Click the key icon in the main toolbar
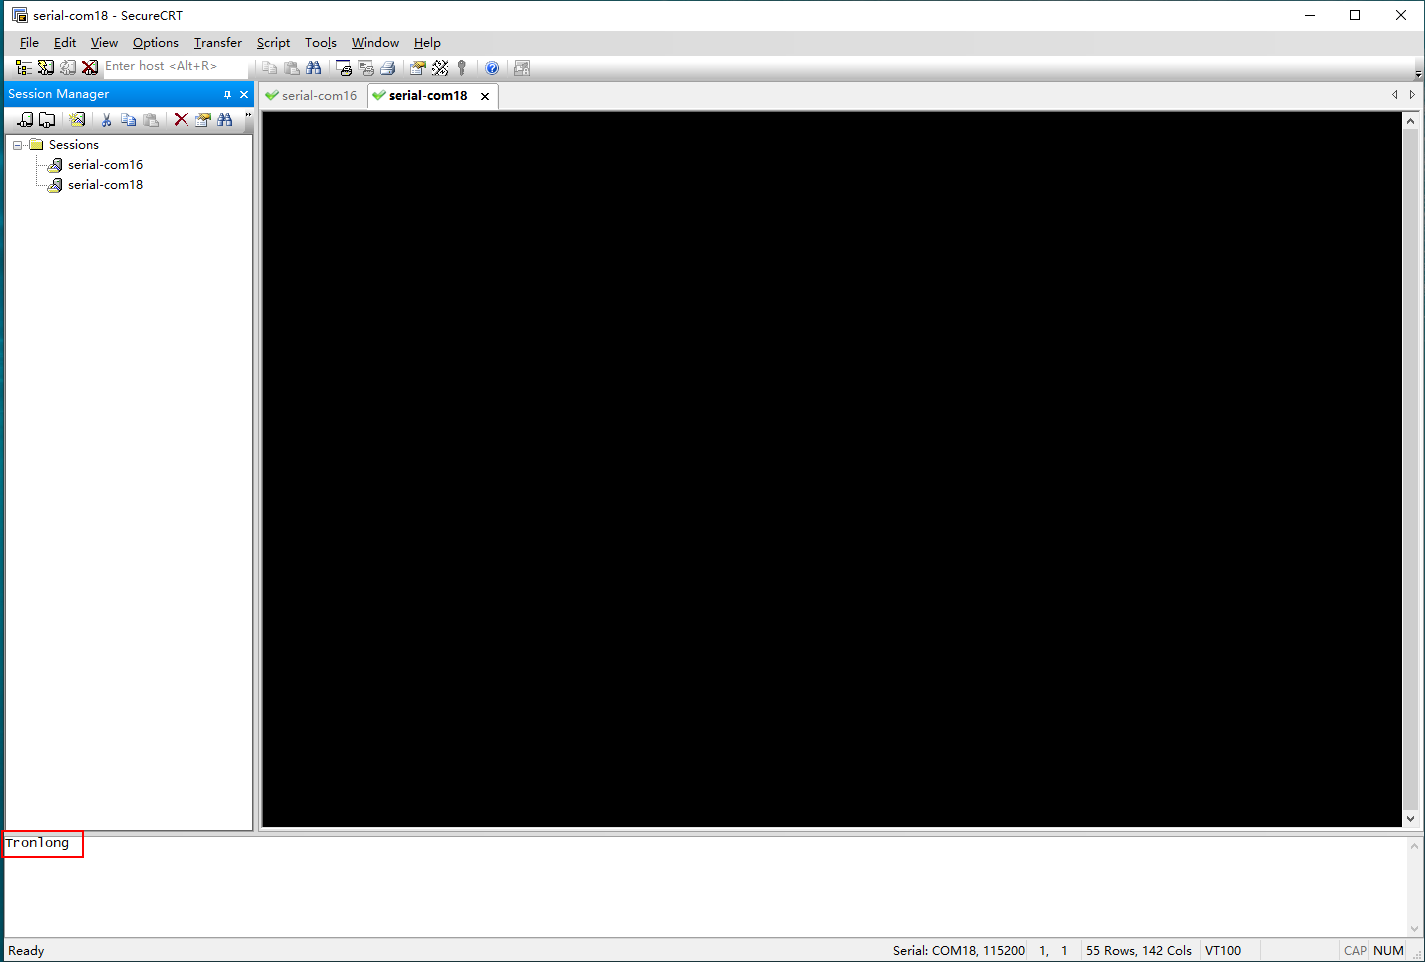The height and width of the screenshot is (962, 1425). (x=462, y=68)
